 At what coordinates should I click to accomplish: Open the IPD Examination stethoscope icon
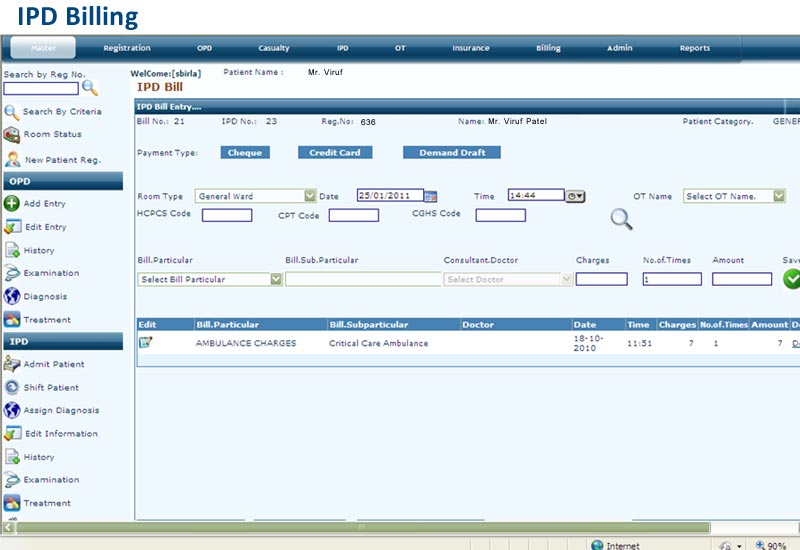click(12, 480)
